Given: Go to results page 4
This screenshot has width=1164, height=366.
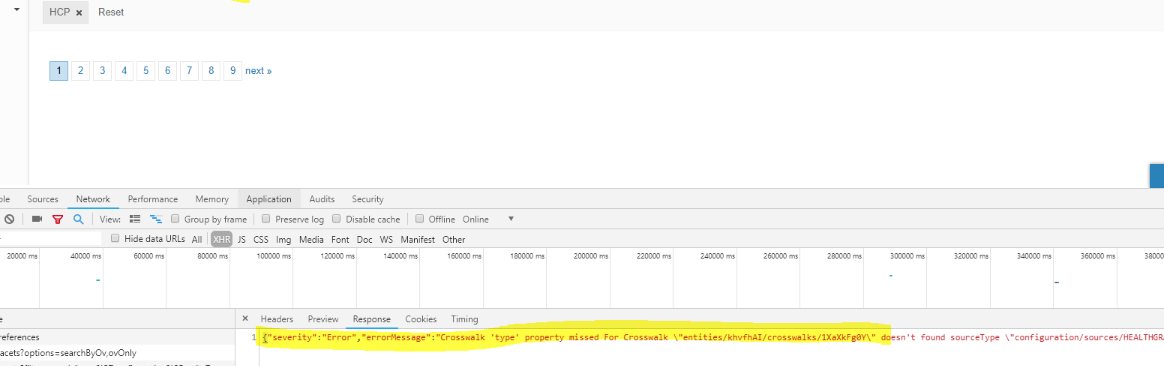Looking at the screenshot, I should click(124, 71).
